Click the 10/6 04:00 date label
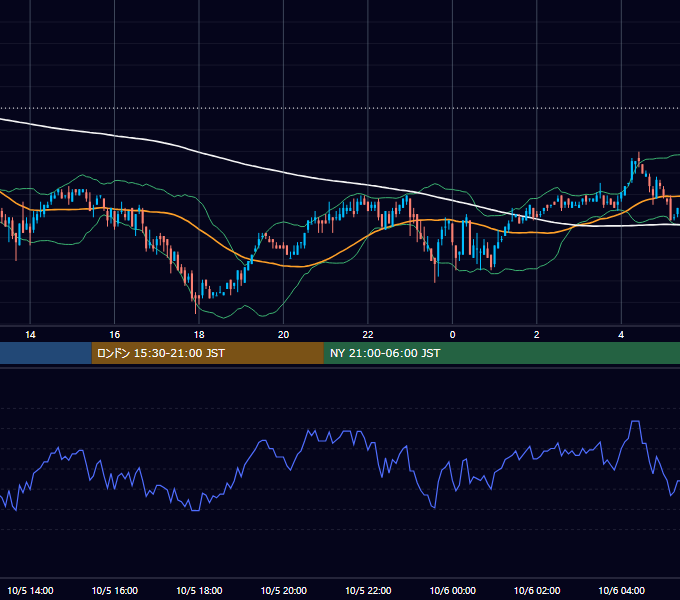The width and height of the screenshot is (680, 600). (621, 590)
